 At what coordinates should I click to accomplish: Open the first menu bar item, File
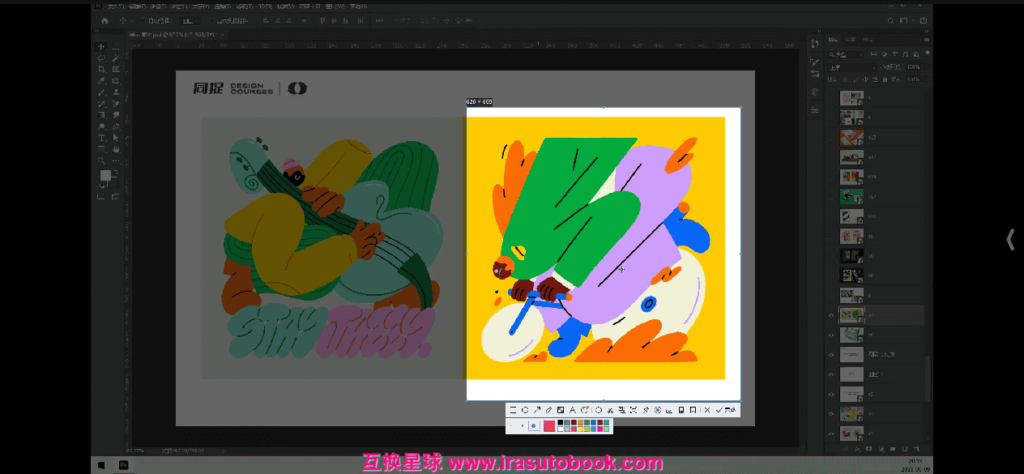[x=115, y=7]
